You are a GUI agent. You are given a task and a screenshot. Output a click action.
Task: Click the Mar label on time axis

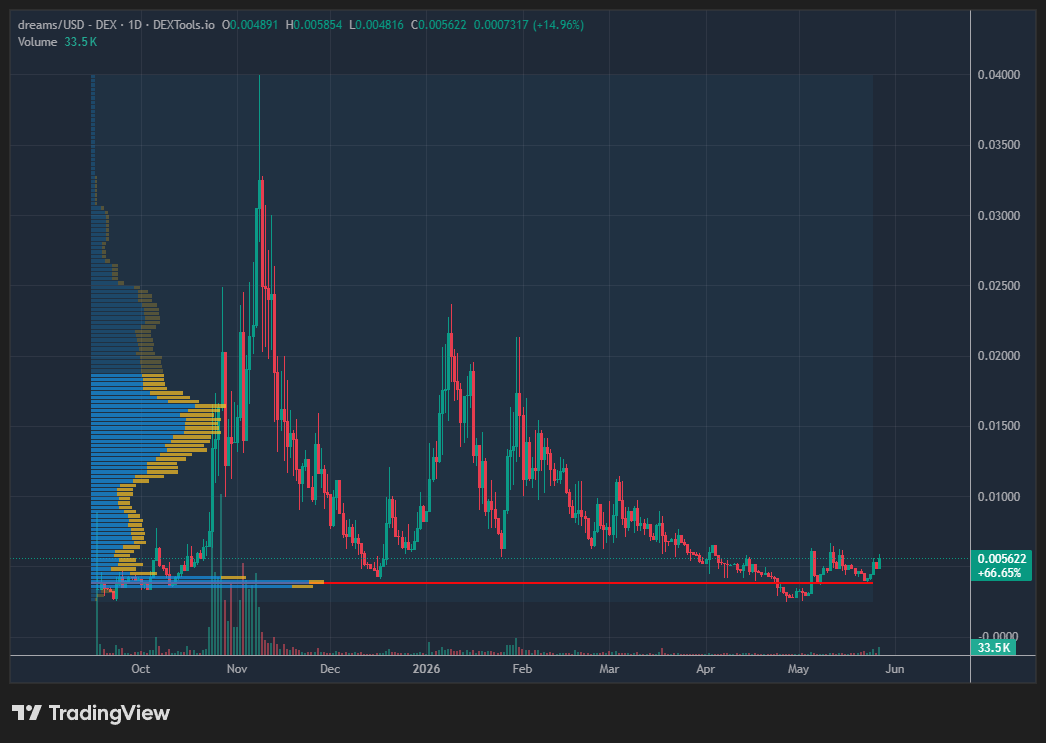pos(608,669)
